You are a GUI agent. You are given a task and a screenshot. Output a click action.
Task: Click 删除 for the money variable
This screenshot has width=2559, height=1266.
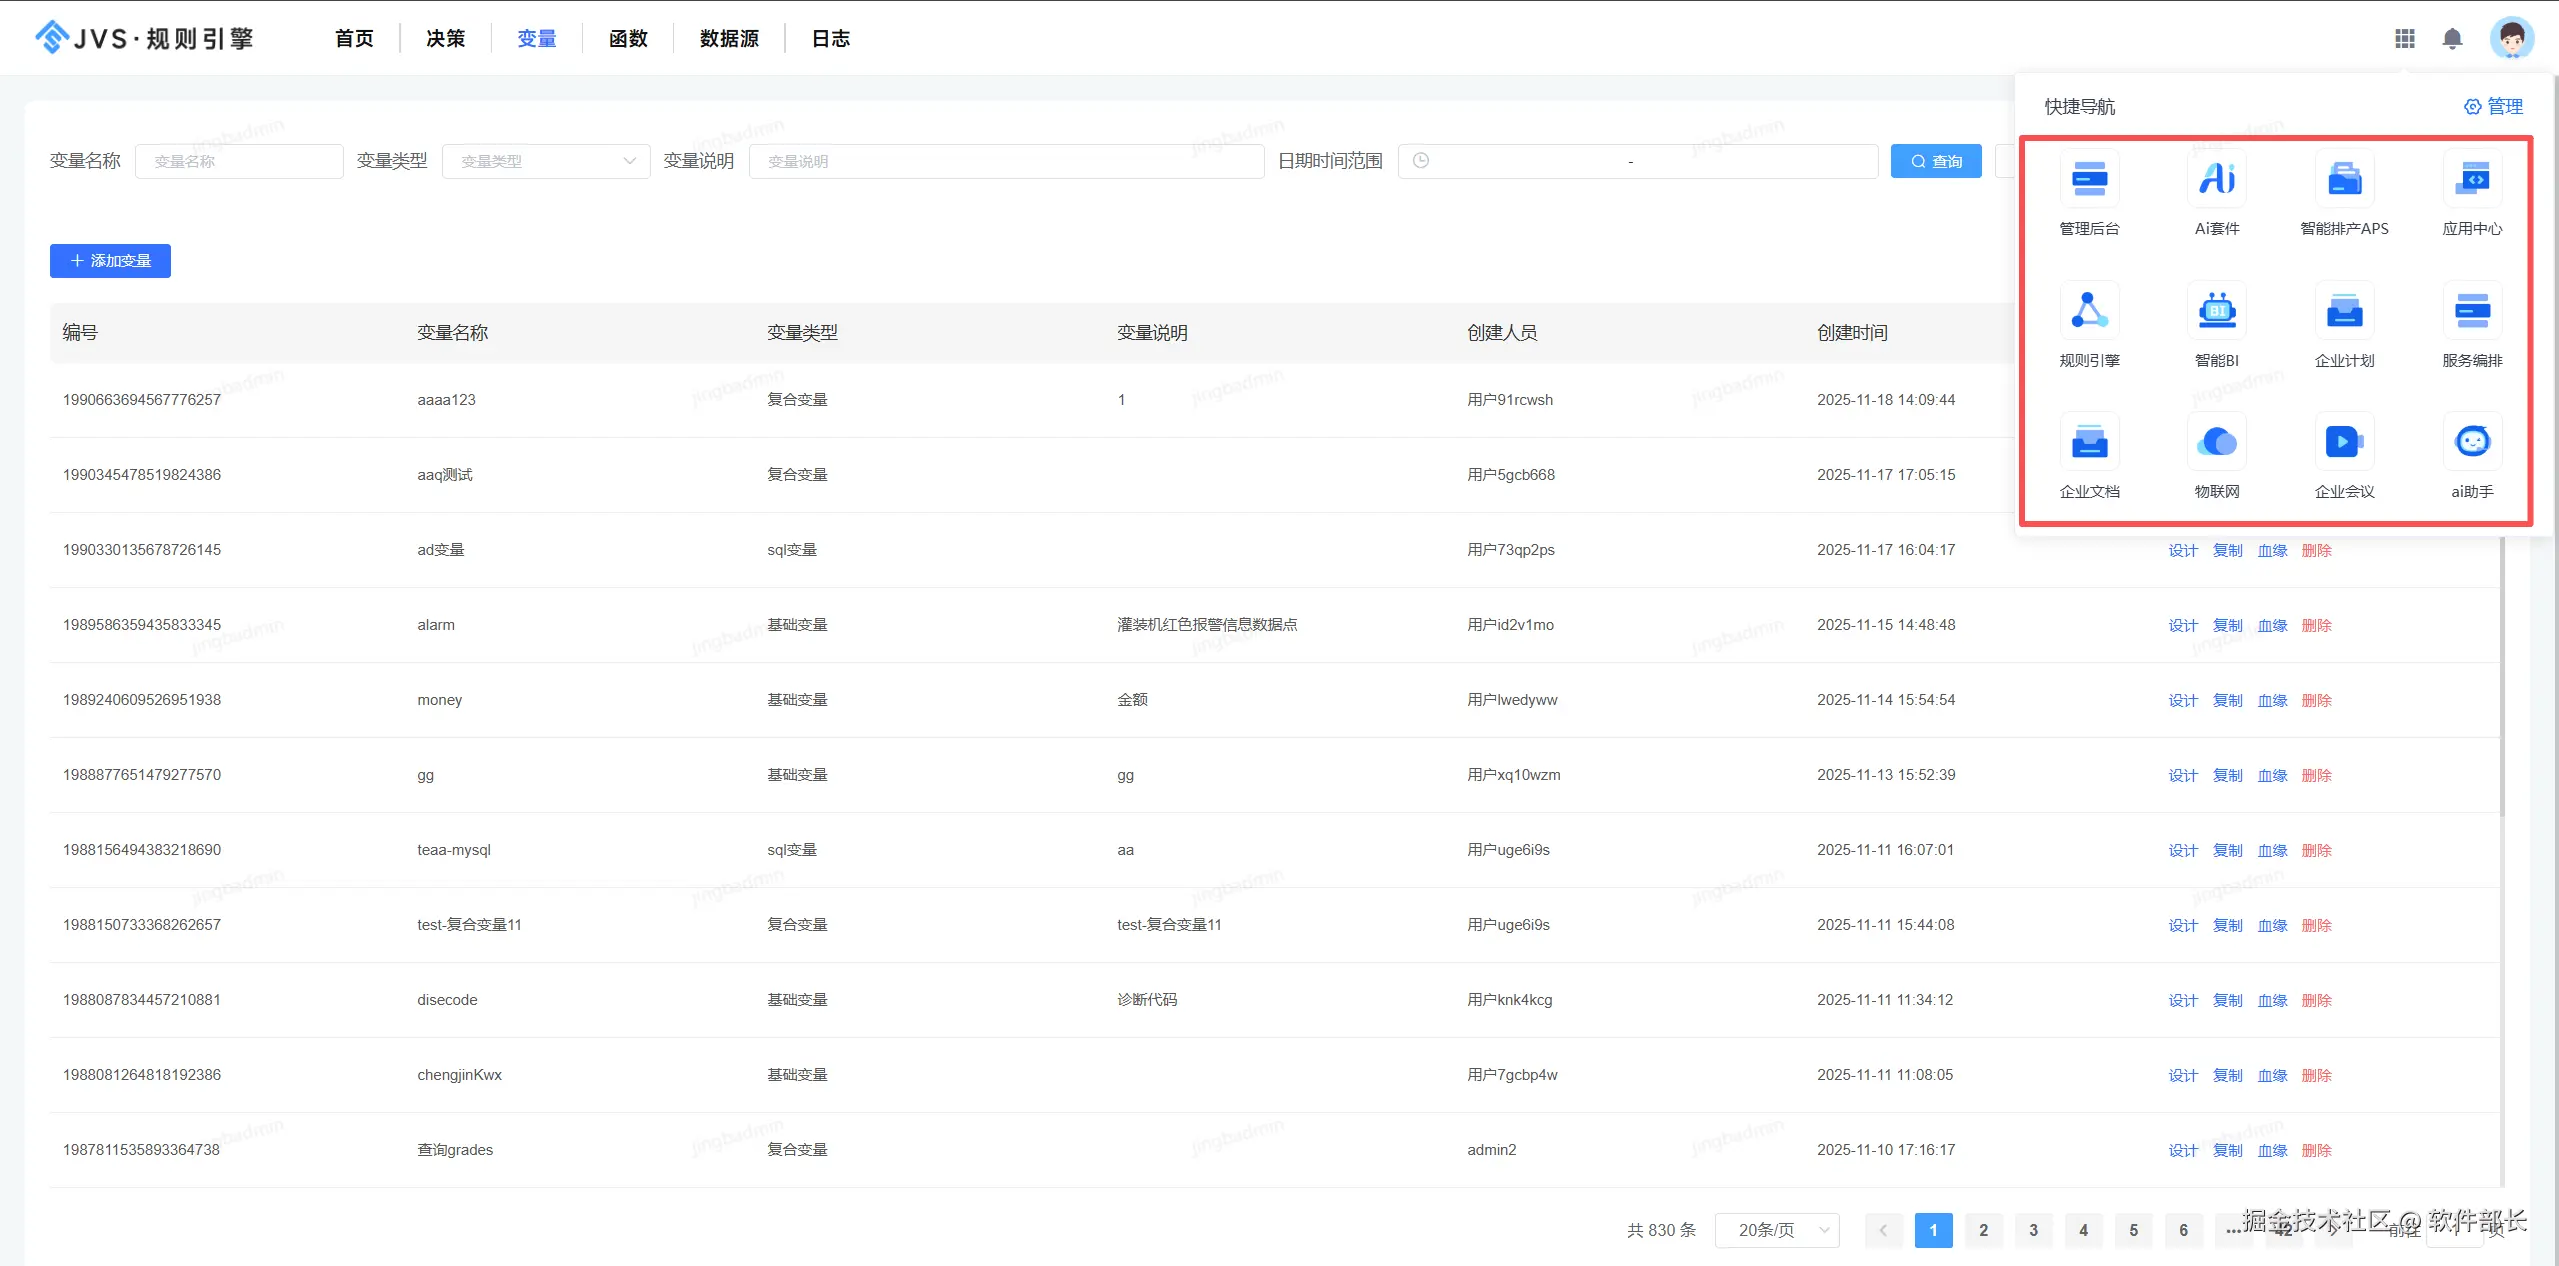(x=2316, y=700)
